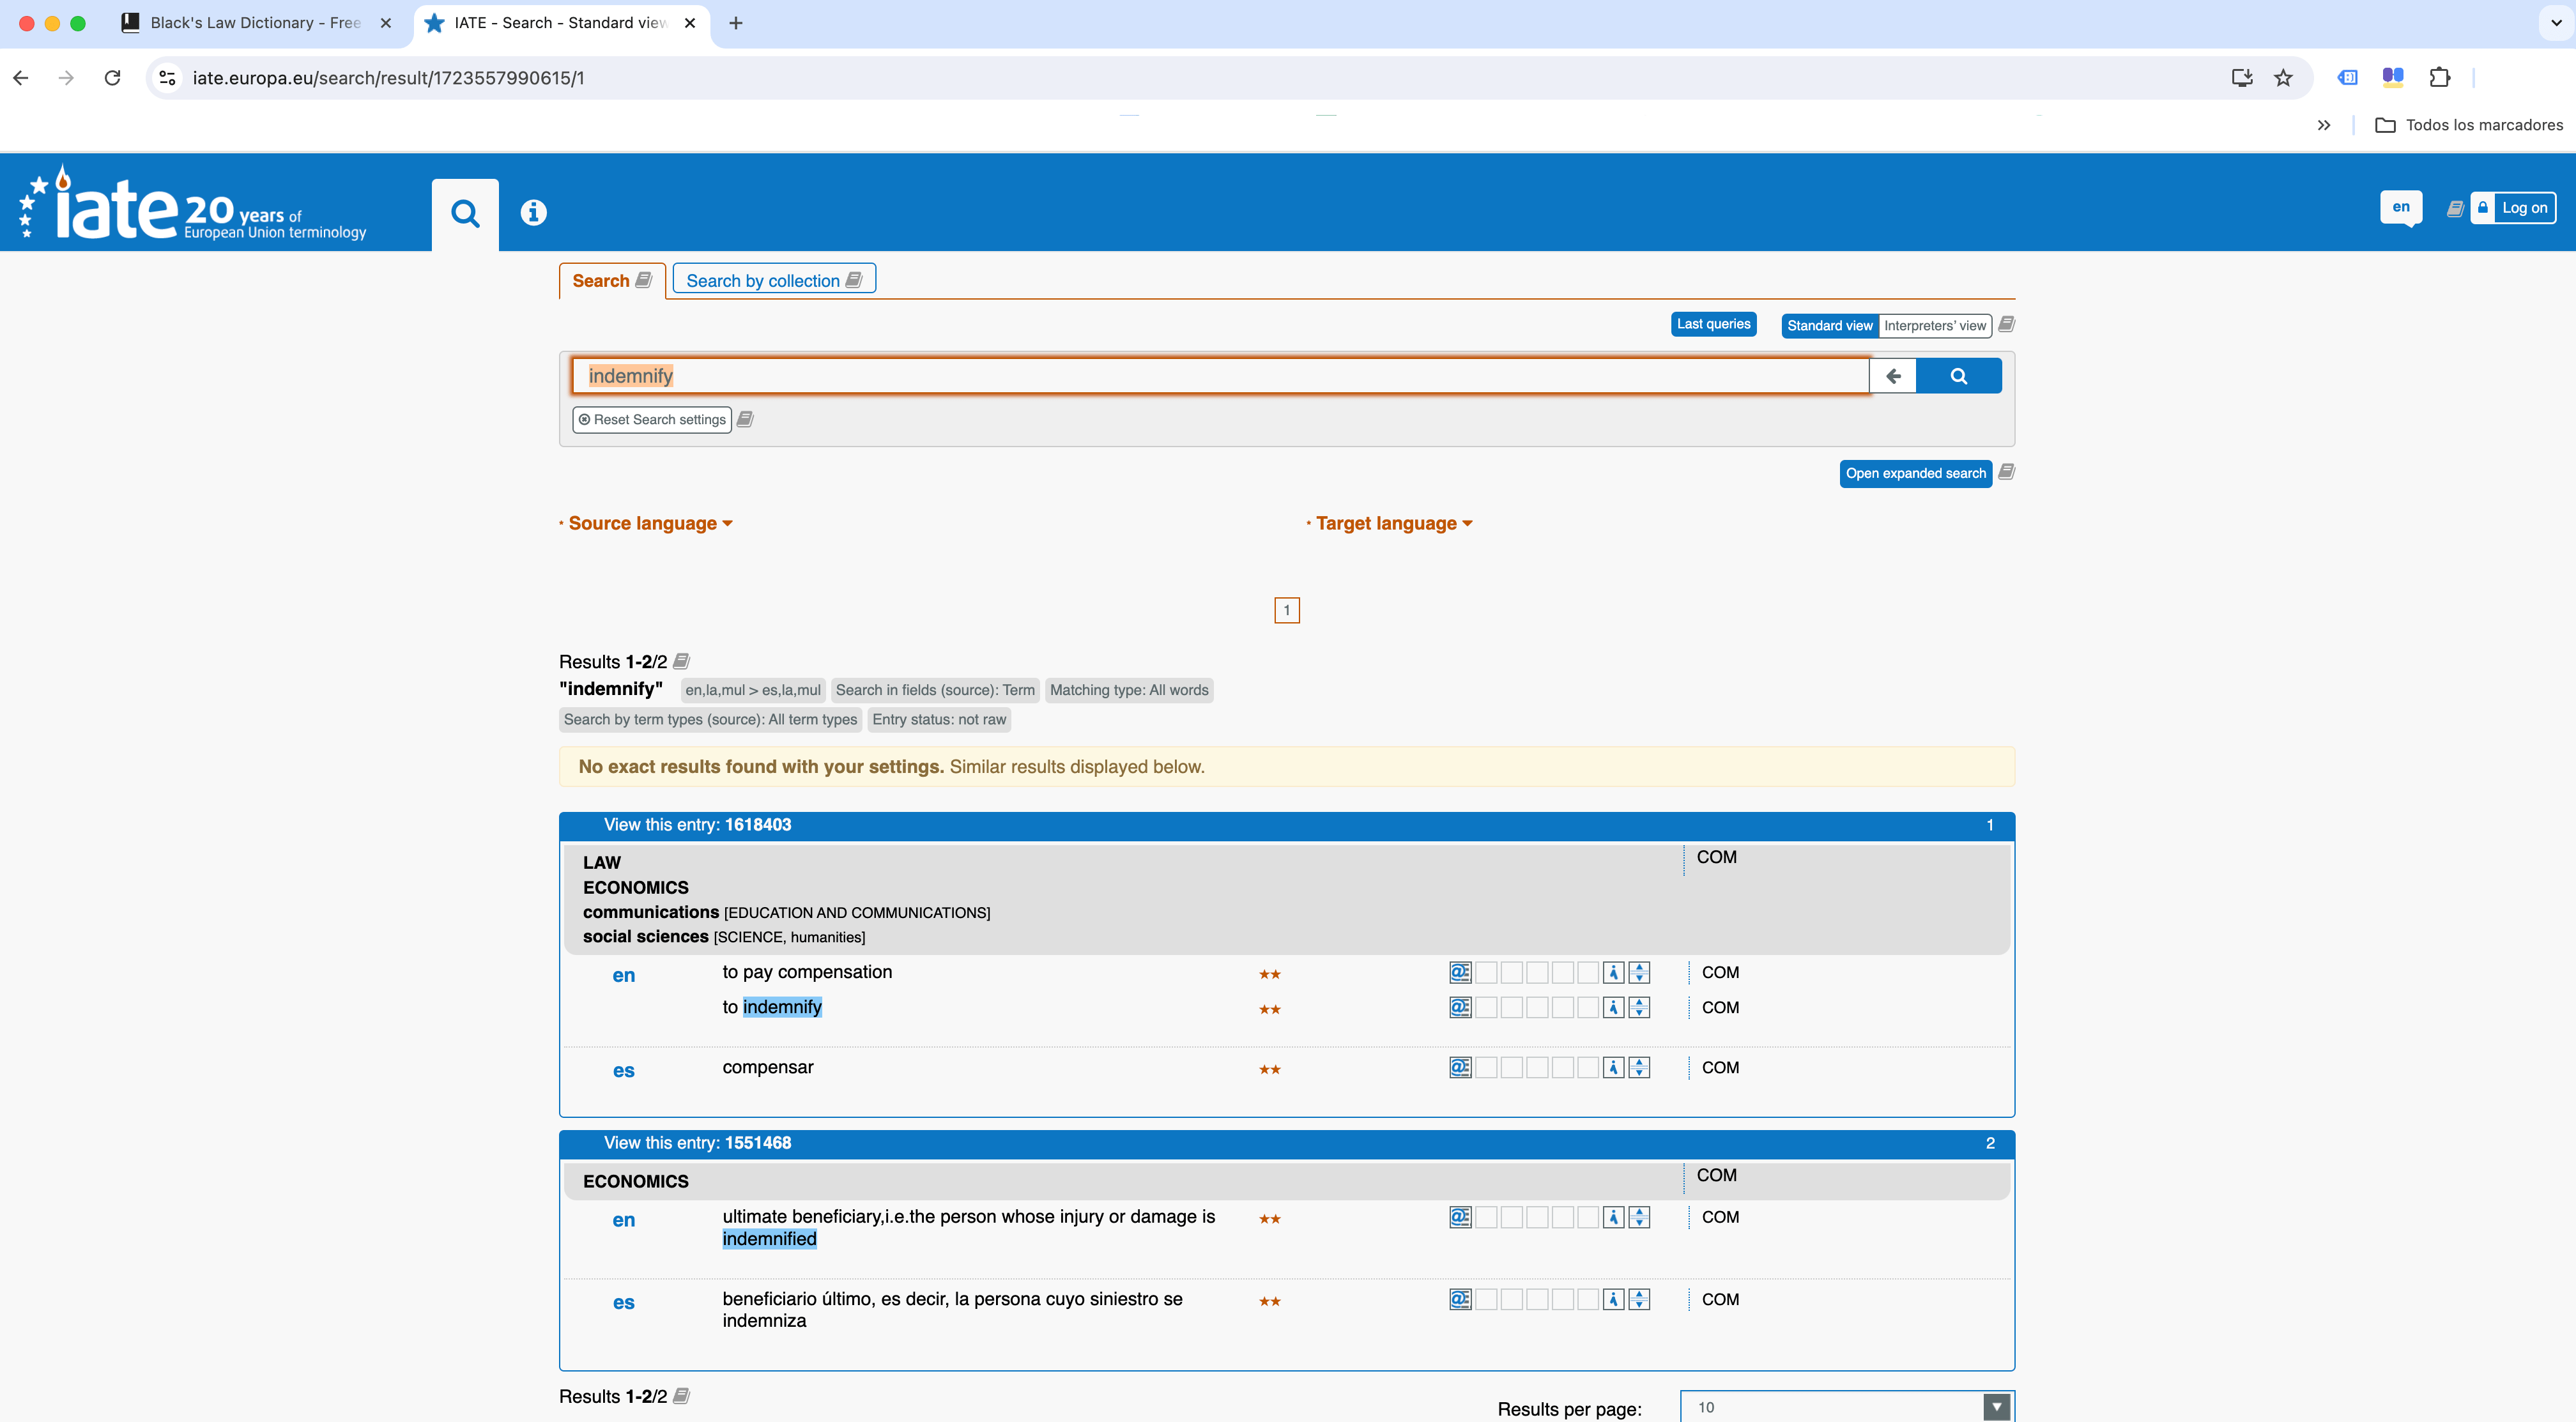Screen dimensions: 2576x1422
Task: Click the iate 20 years logo
Action: point(193,204)
